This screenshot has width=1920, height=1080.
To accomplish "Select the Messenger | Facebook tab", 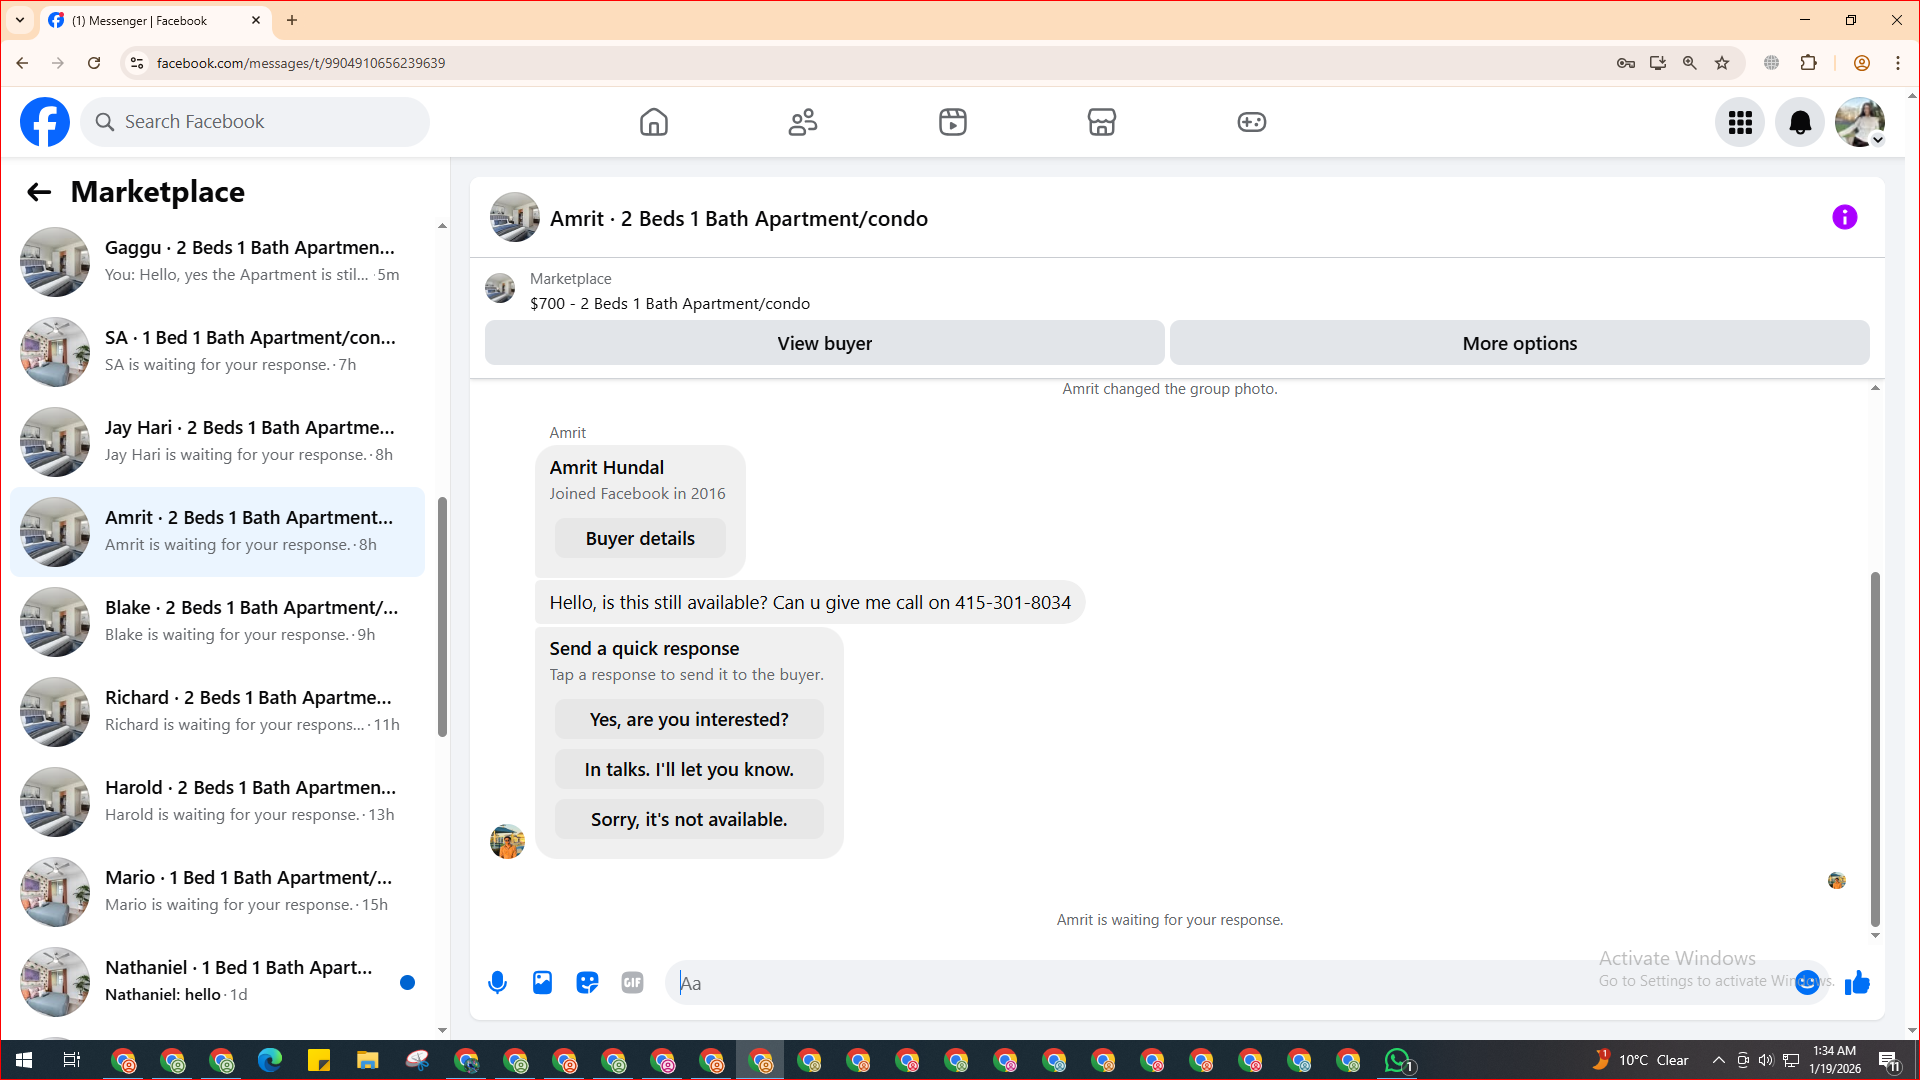I will (155, 20).
